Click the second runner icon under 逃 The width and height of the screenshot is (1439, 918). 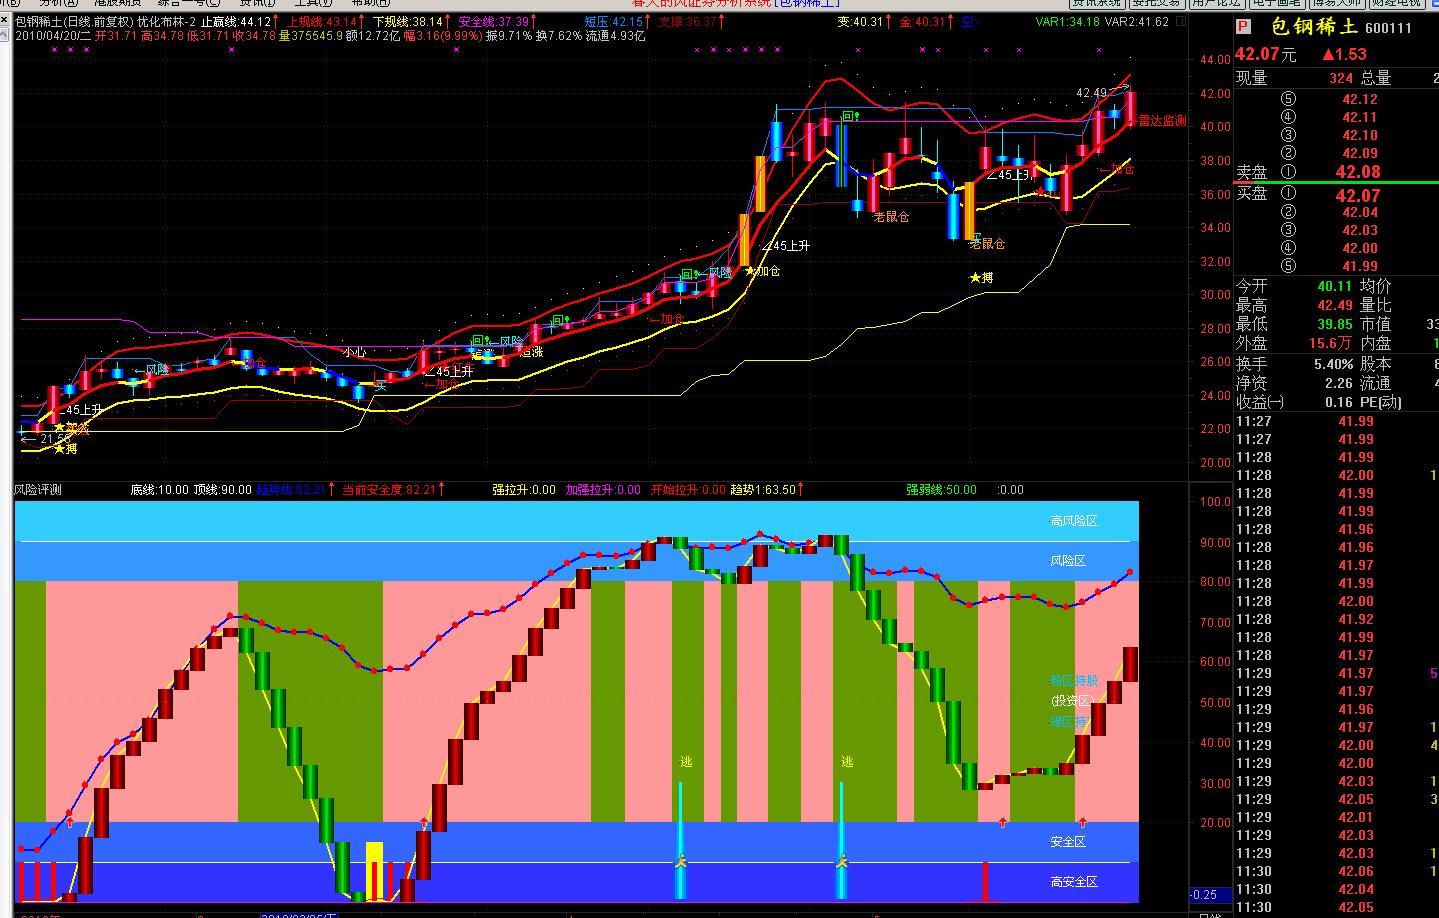(841, 859)
